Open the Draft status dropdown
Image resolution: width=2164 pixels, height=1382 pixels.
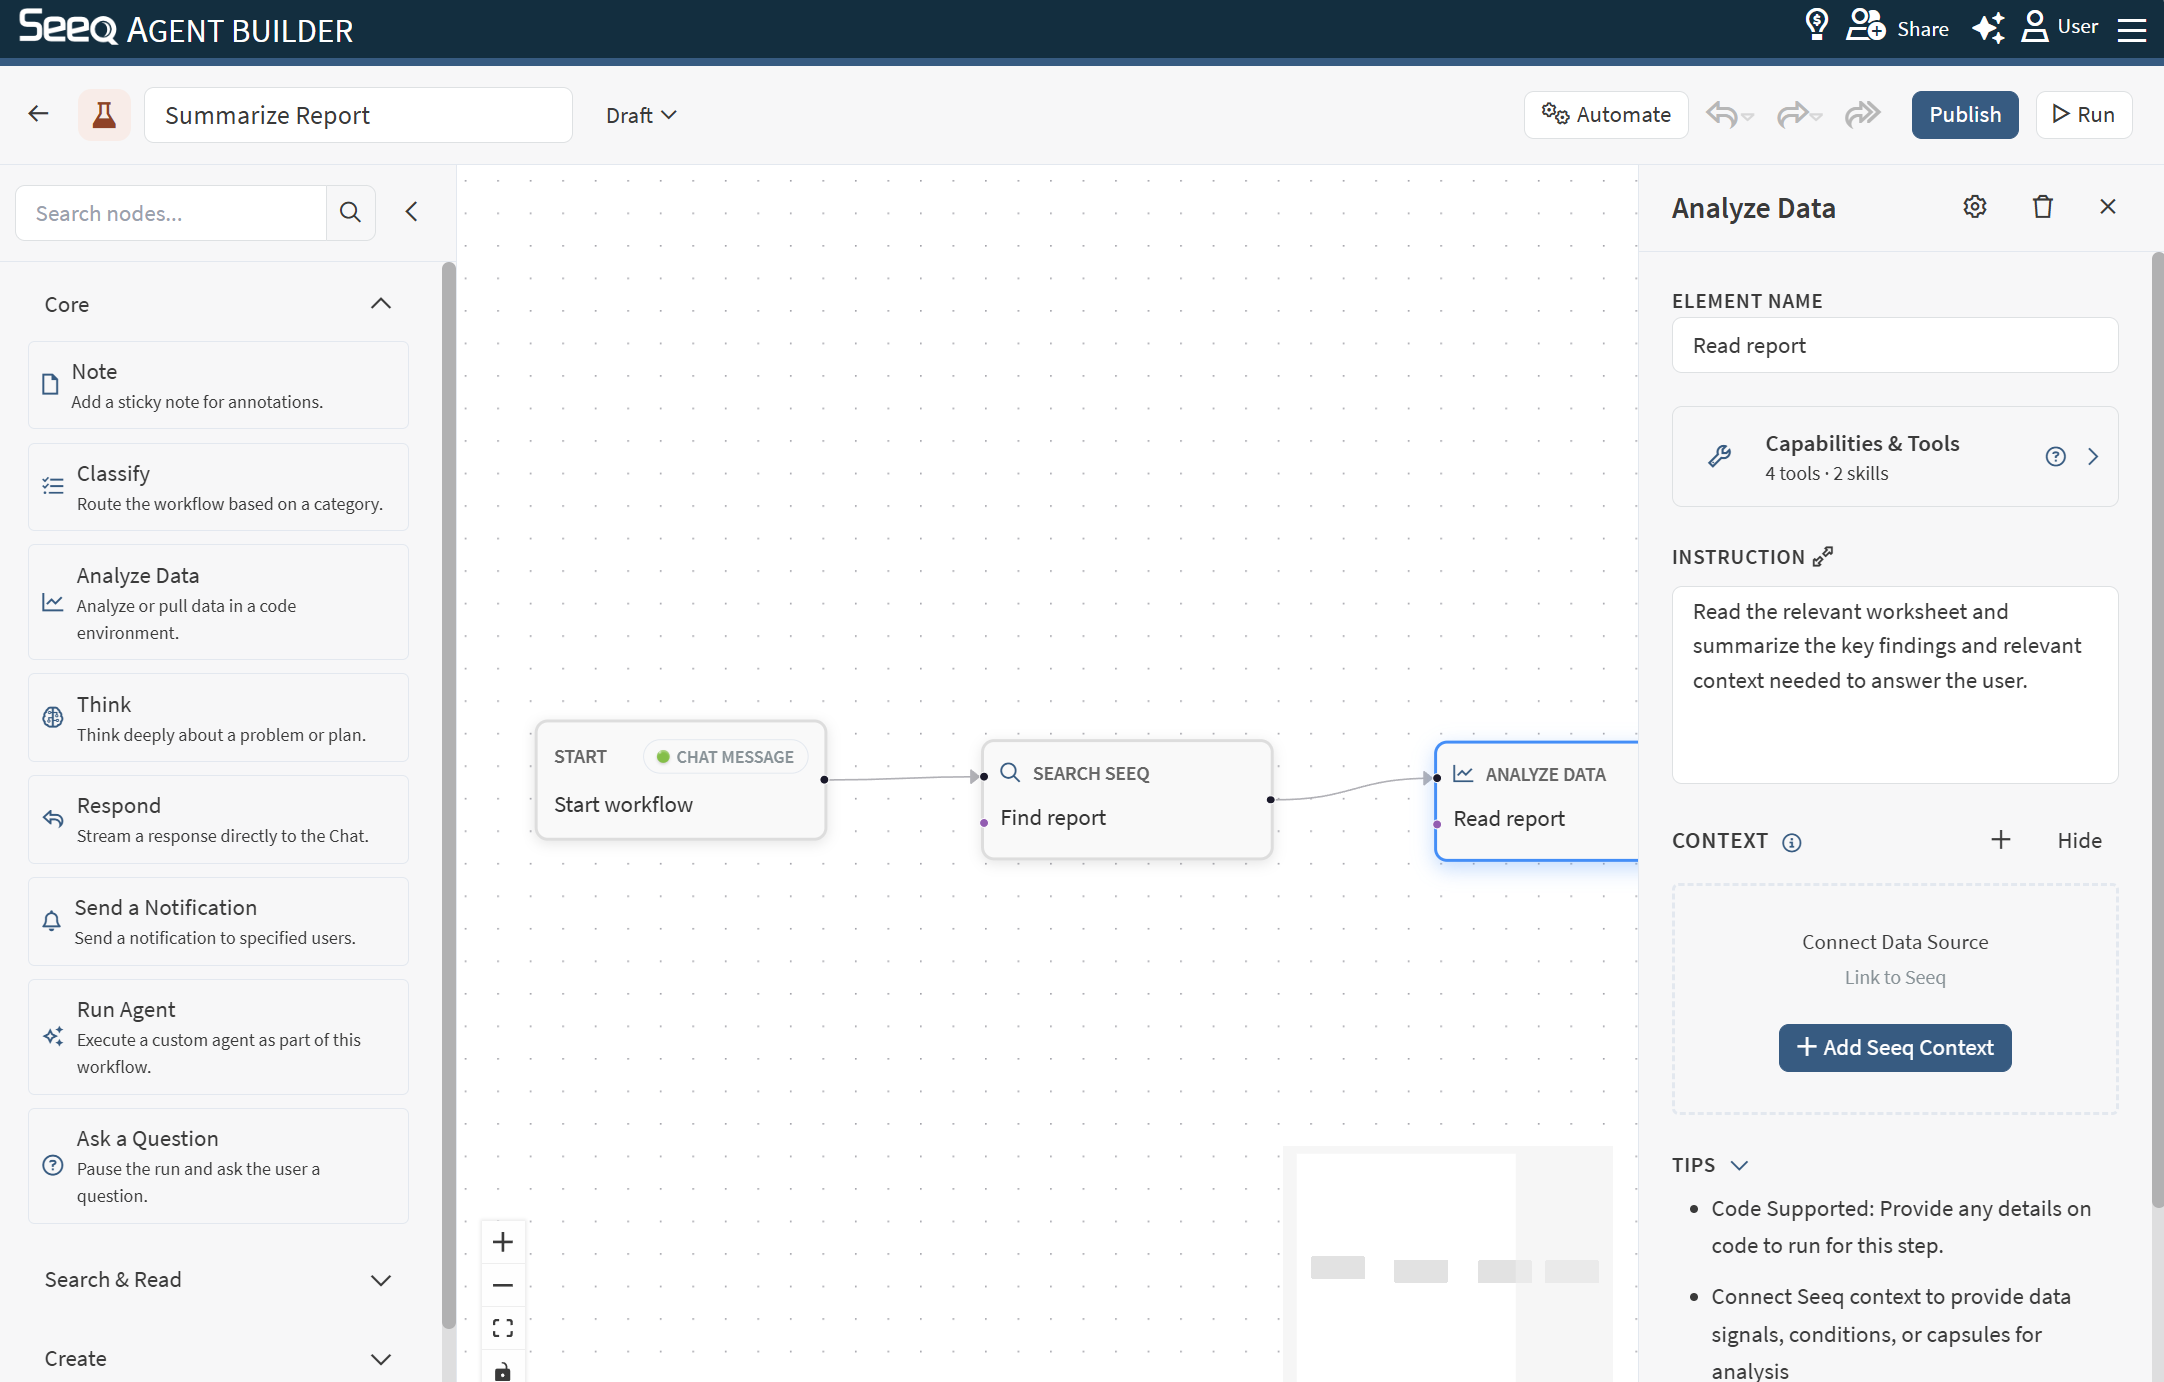(641, 115)
